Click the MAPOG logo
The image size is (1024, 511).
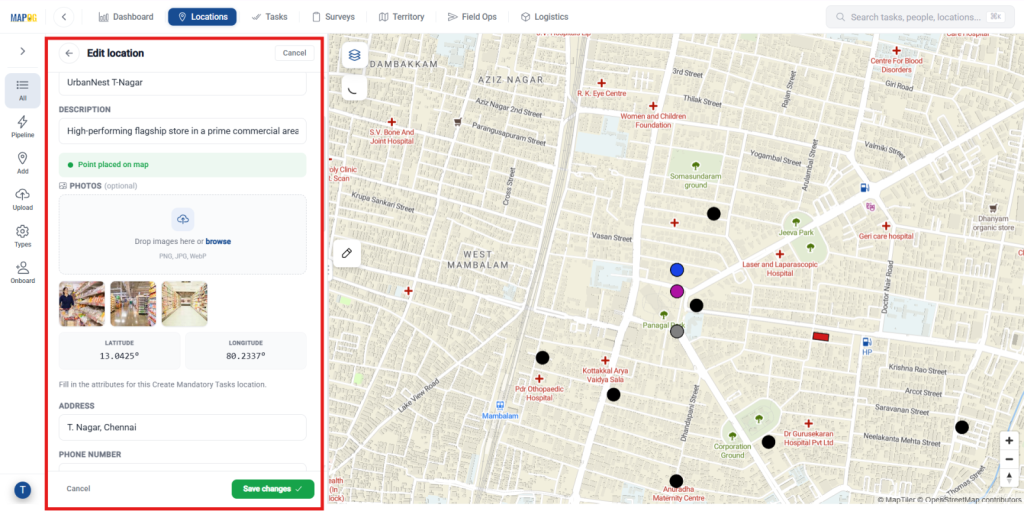click(23, 17)
